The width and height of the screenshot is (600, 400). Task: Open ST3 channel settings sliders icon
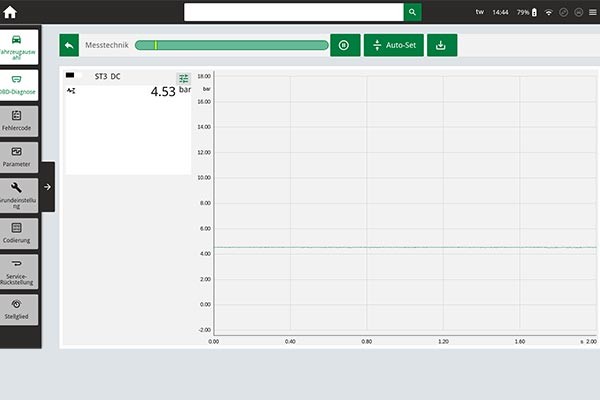pyautogui.click(x=184, y=78)
